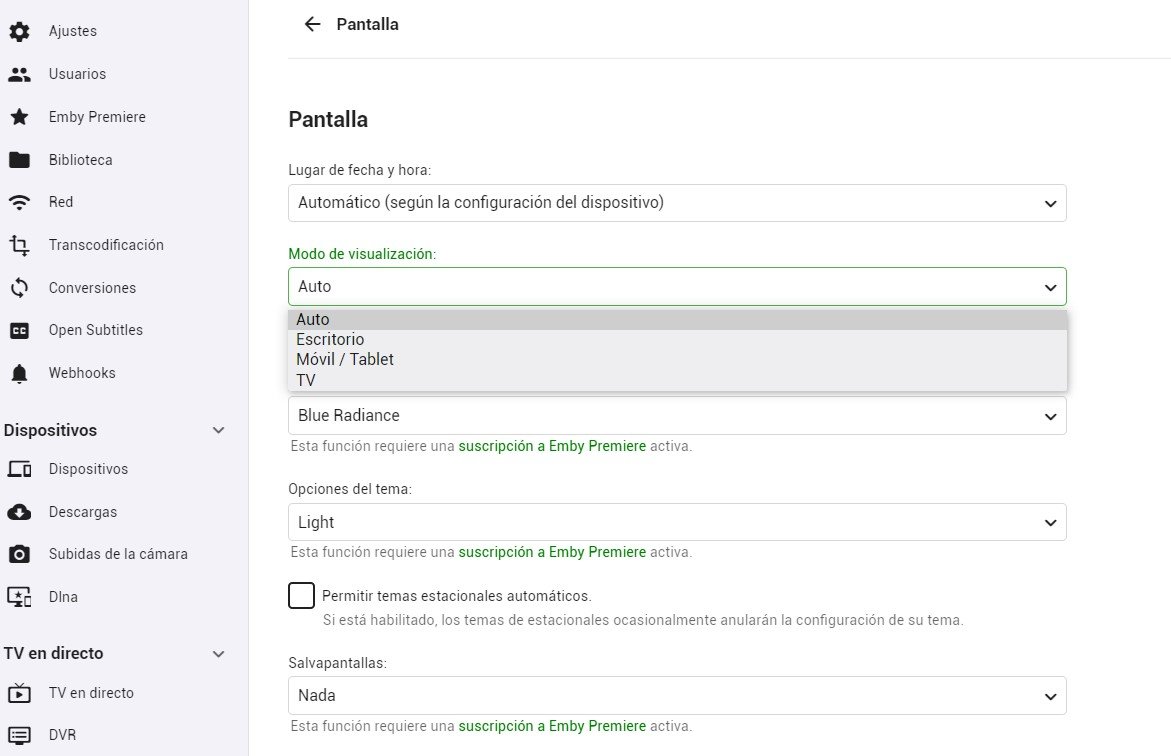Open the Lugar de fecha y hora dropdown
This screenshot has height=756, width=1171.
(x=677, y=203)
